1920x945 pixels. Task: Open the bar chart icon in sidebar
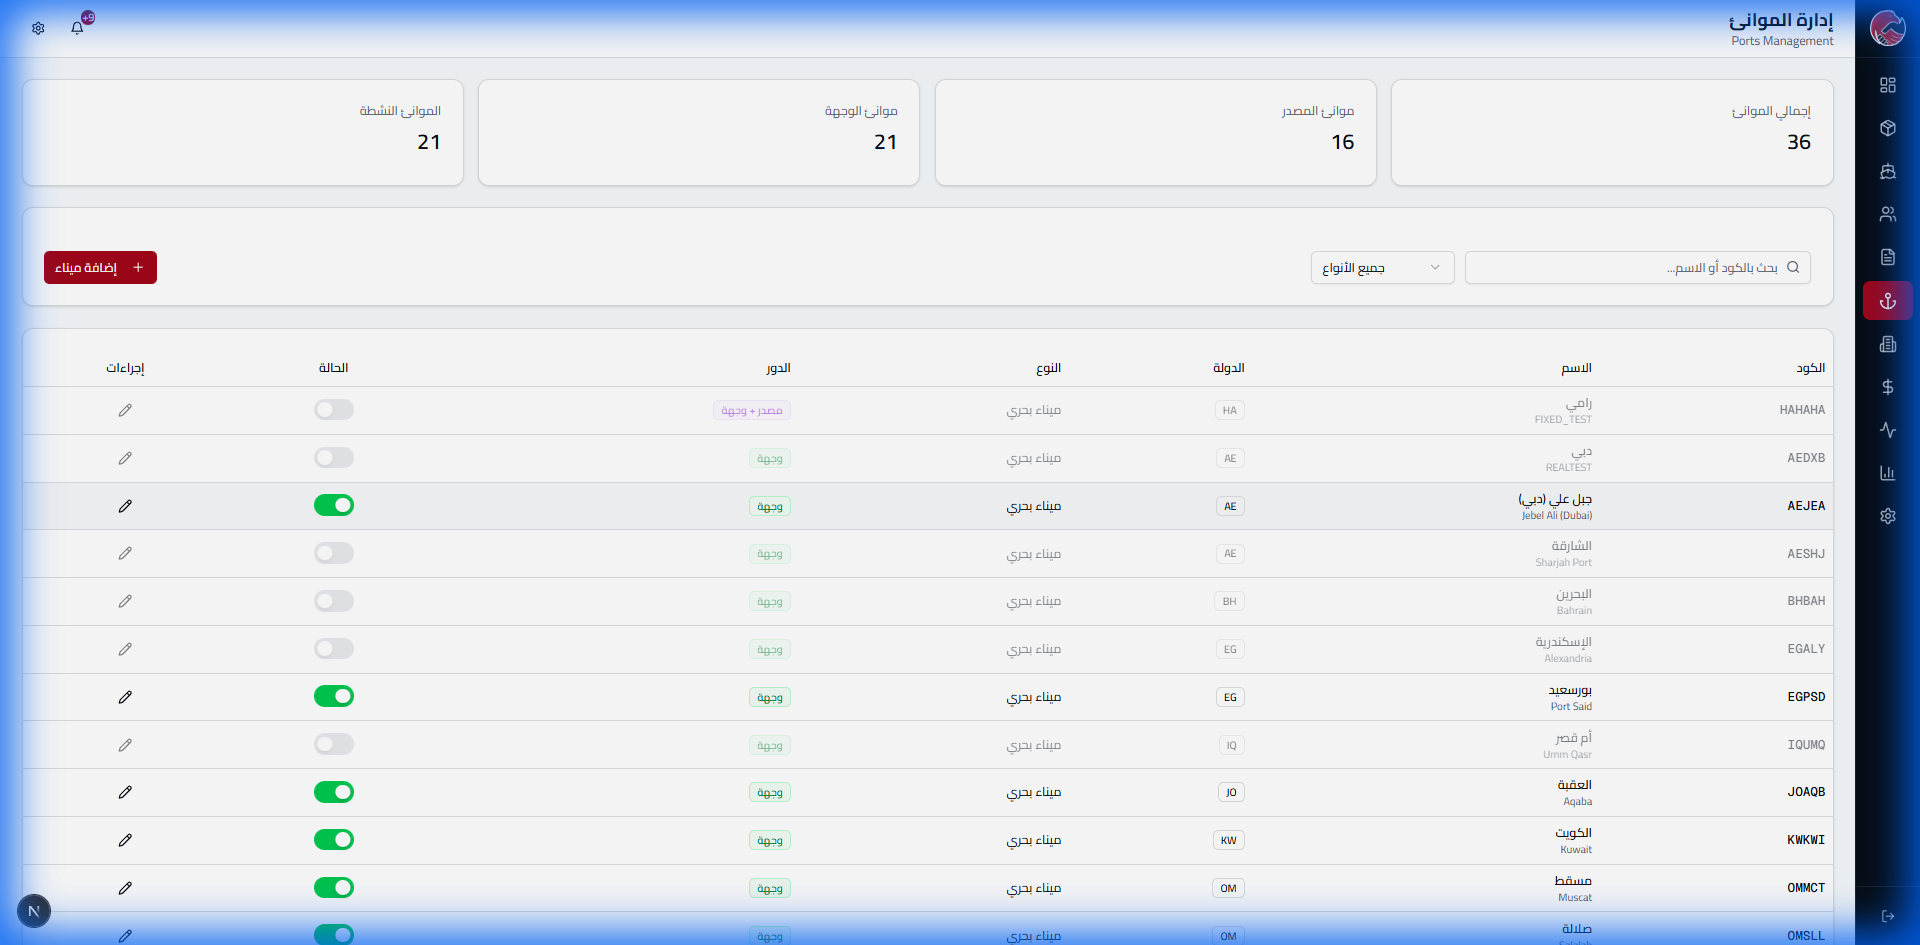(x=1887, y=473)
